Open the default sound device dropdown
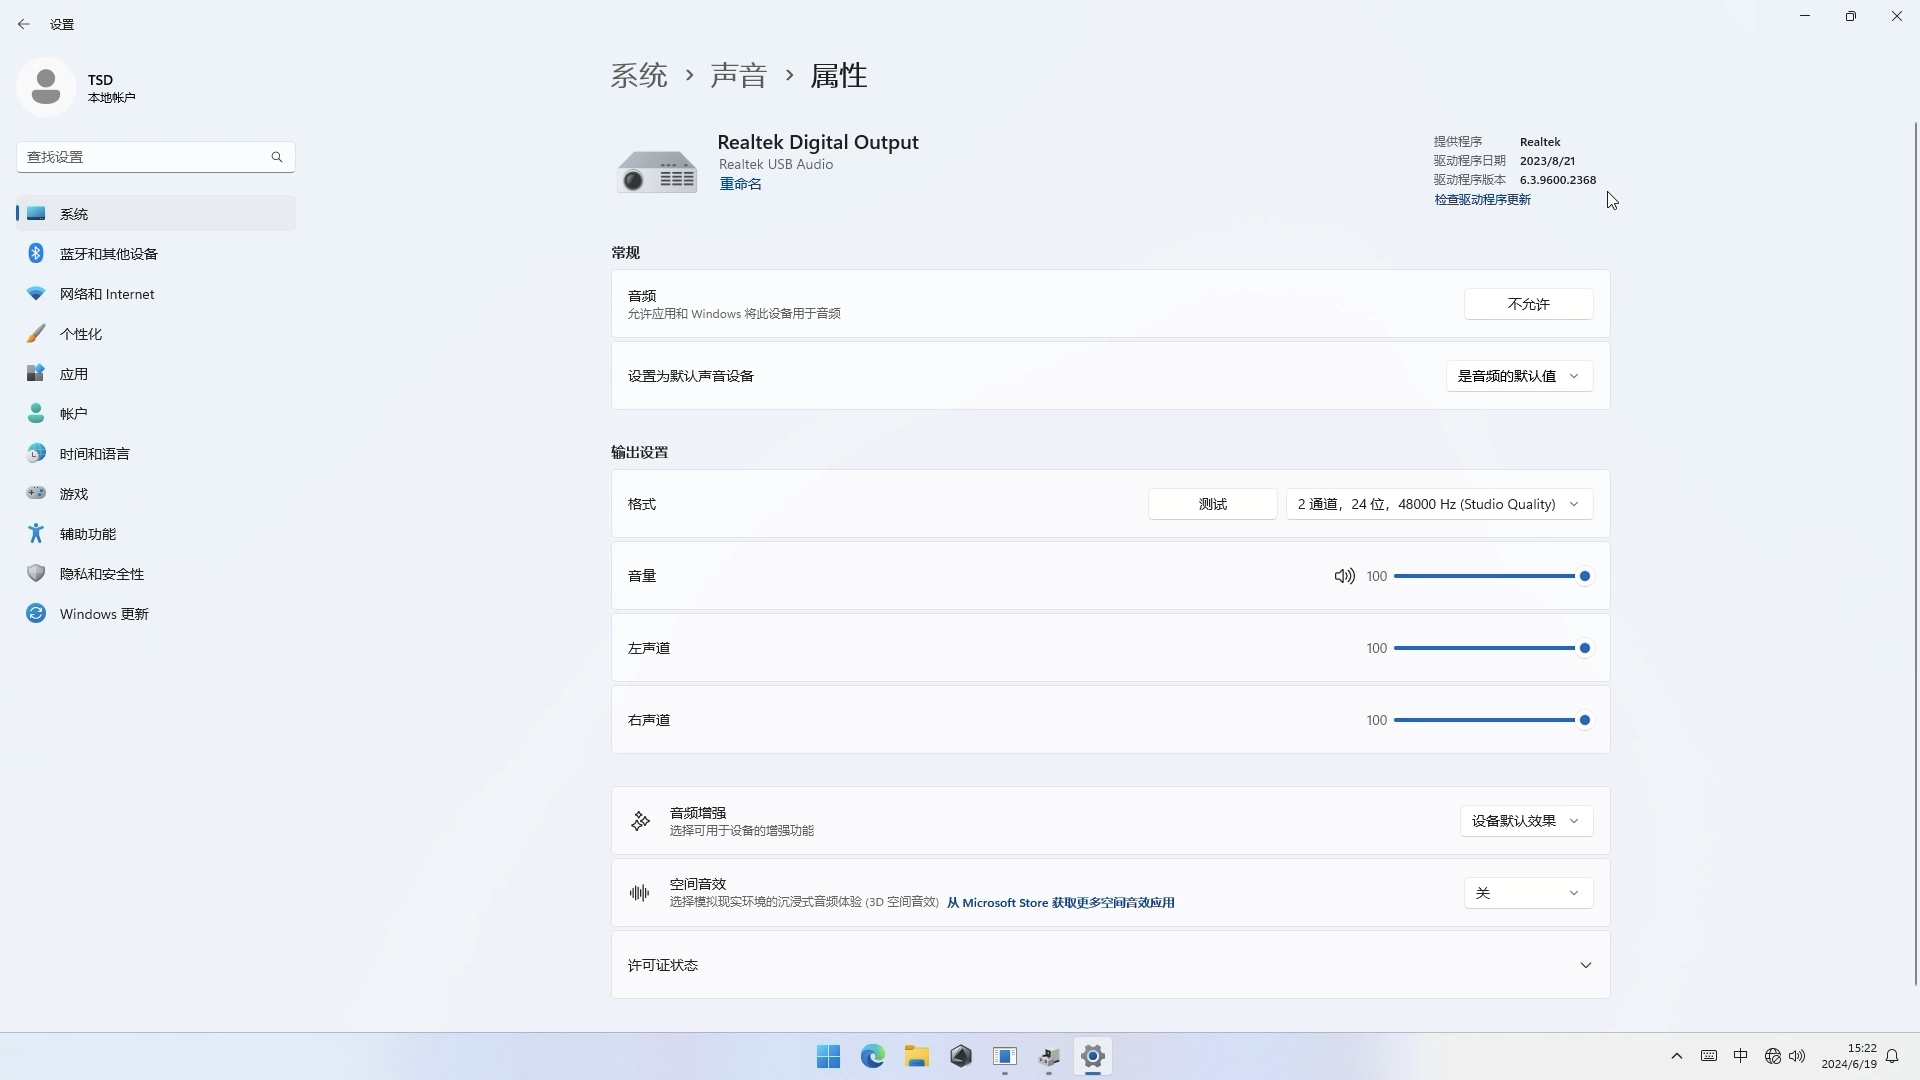Image resolution: width=1920 pixels, height=1080 pixels. coord(1518,376)
